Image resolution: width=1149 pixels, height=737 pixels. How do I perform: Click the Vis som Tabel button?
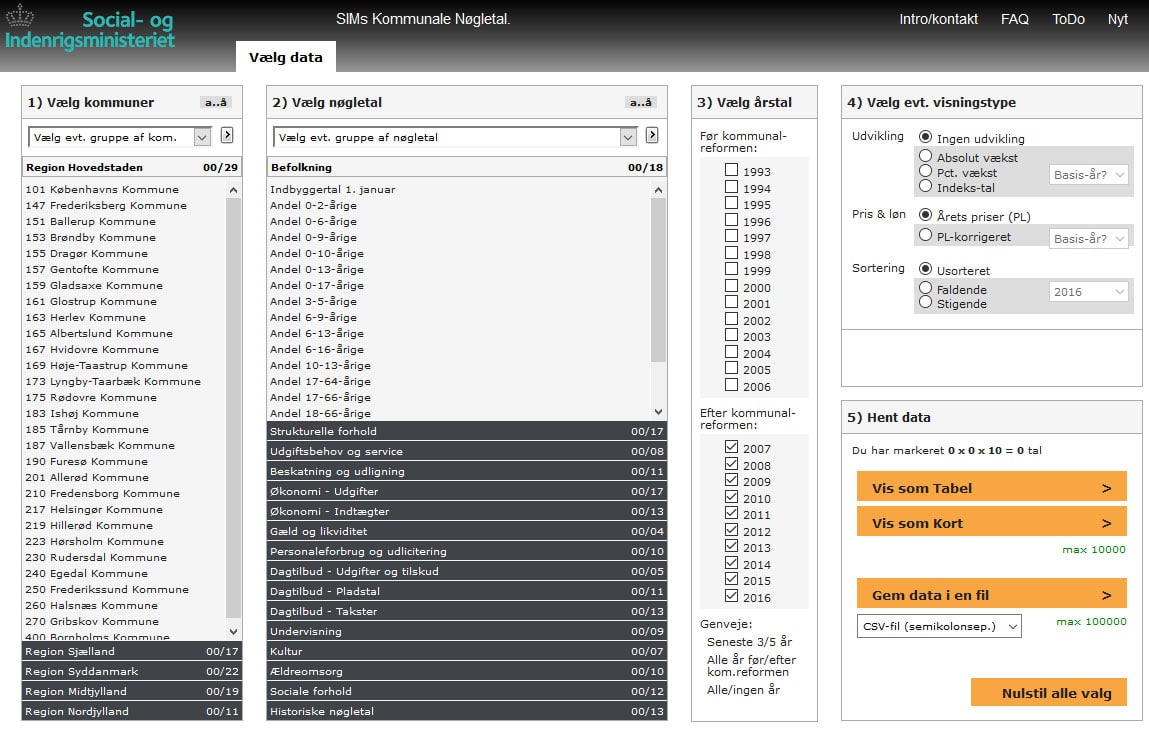tap(991, 488)
